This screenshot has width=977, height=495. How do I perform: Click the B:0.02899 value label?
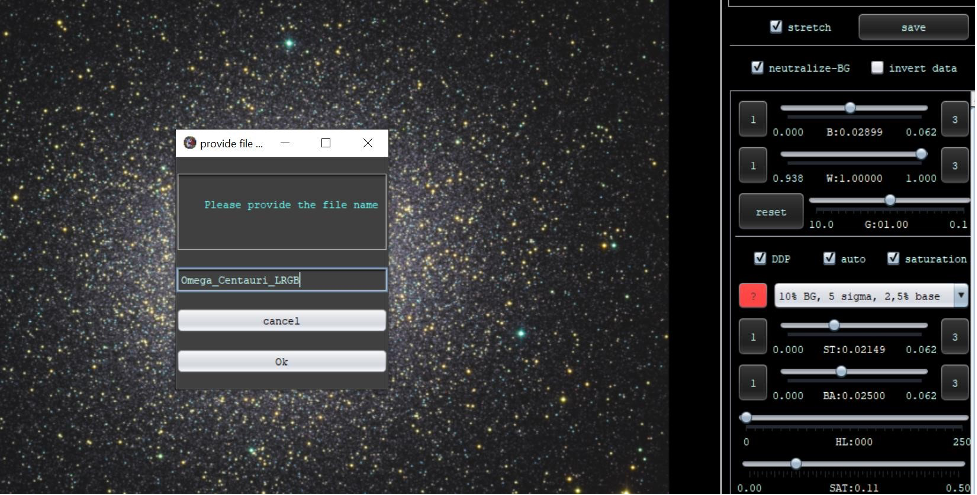[x=854, y=132]
